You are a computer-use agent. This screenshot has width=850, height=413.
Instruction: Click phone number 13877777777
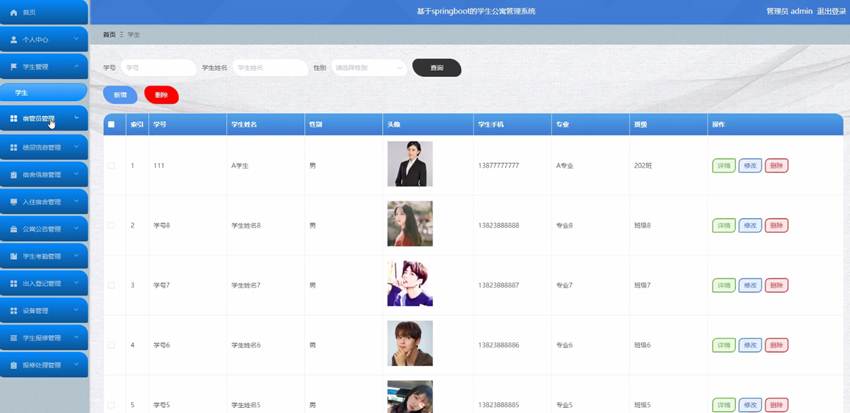[x=498, y=166]
